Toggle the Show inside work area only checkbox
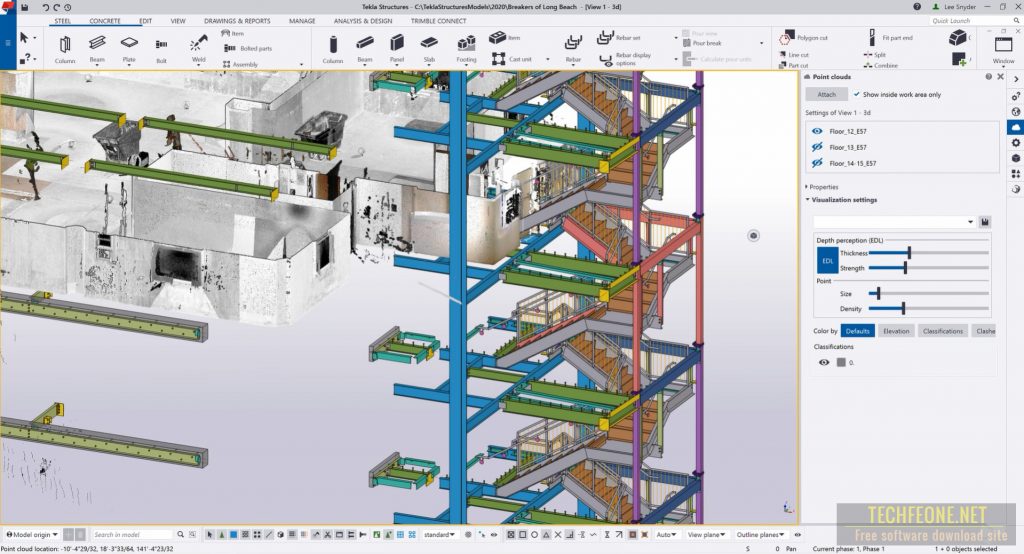The image size is (1024, 554). (x=856, y=94)
